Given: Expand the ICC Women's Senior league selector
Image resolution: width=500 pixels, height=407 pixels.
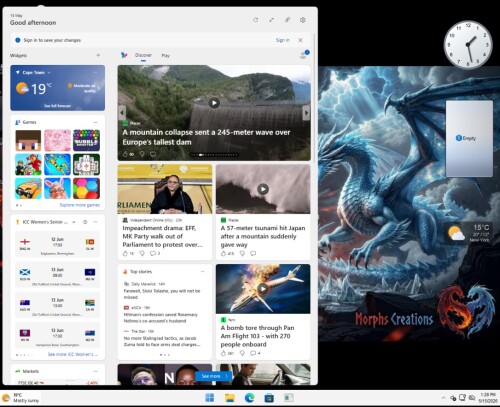Looking at the screenshot, I should pos(74,222).
